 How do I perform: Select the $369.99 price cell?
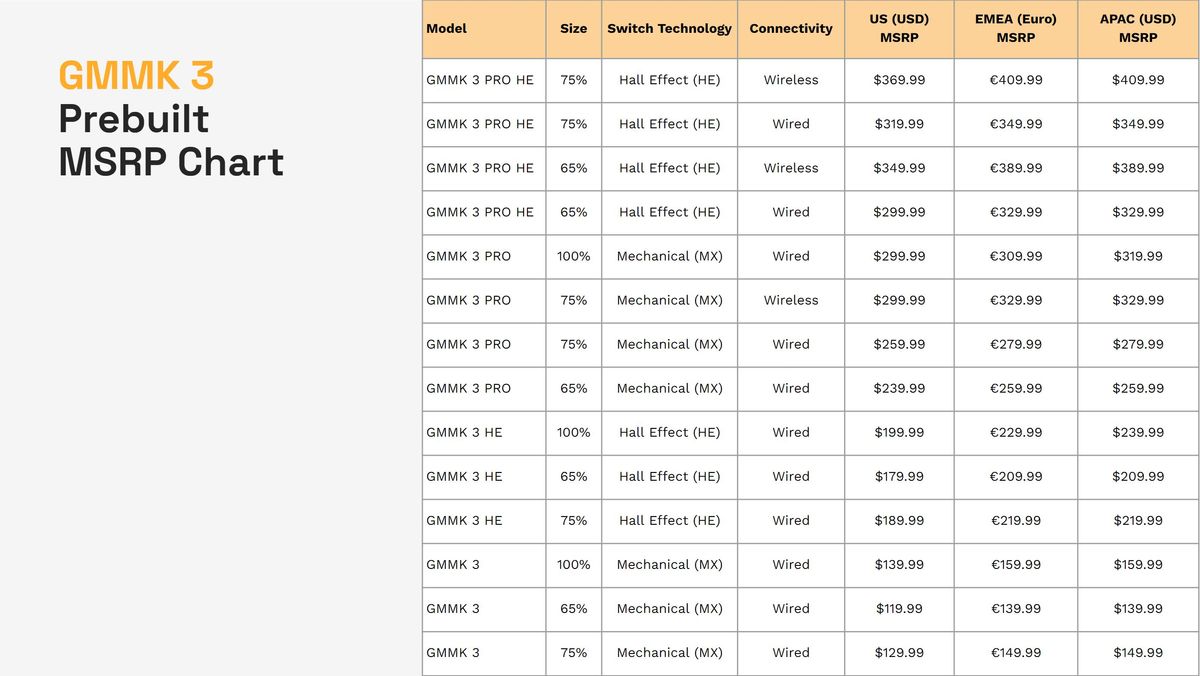[898, 80]
